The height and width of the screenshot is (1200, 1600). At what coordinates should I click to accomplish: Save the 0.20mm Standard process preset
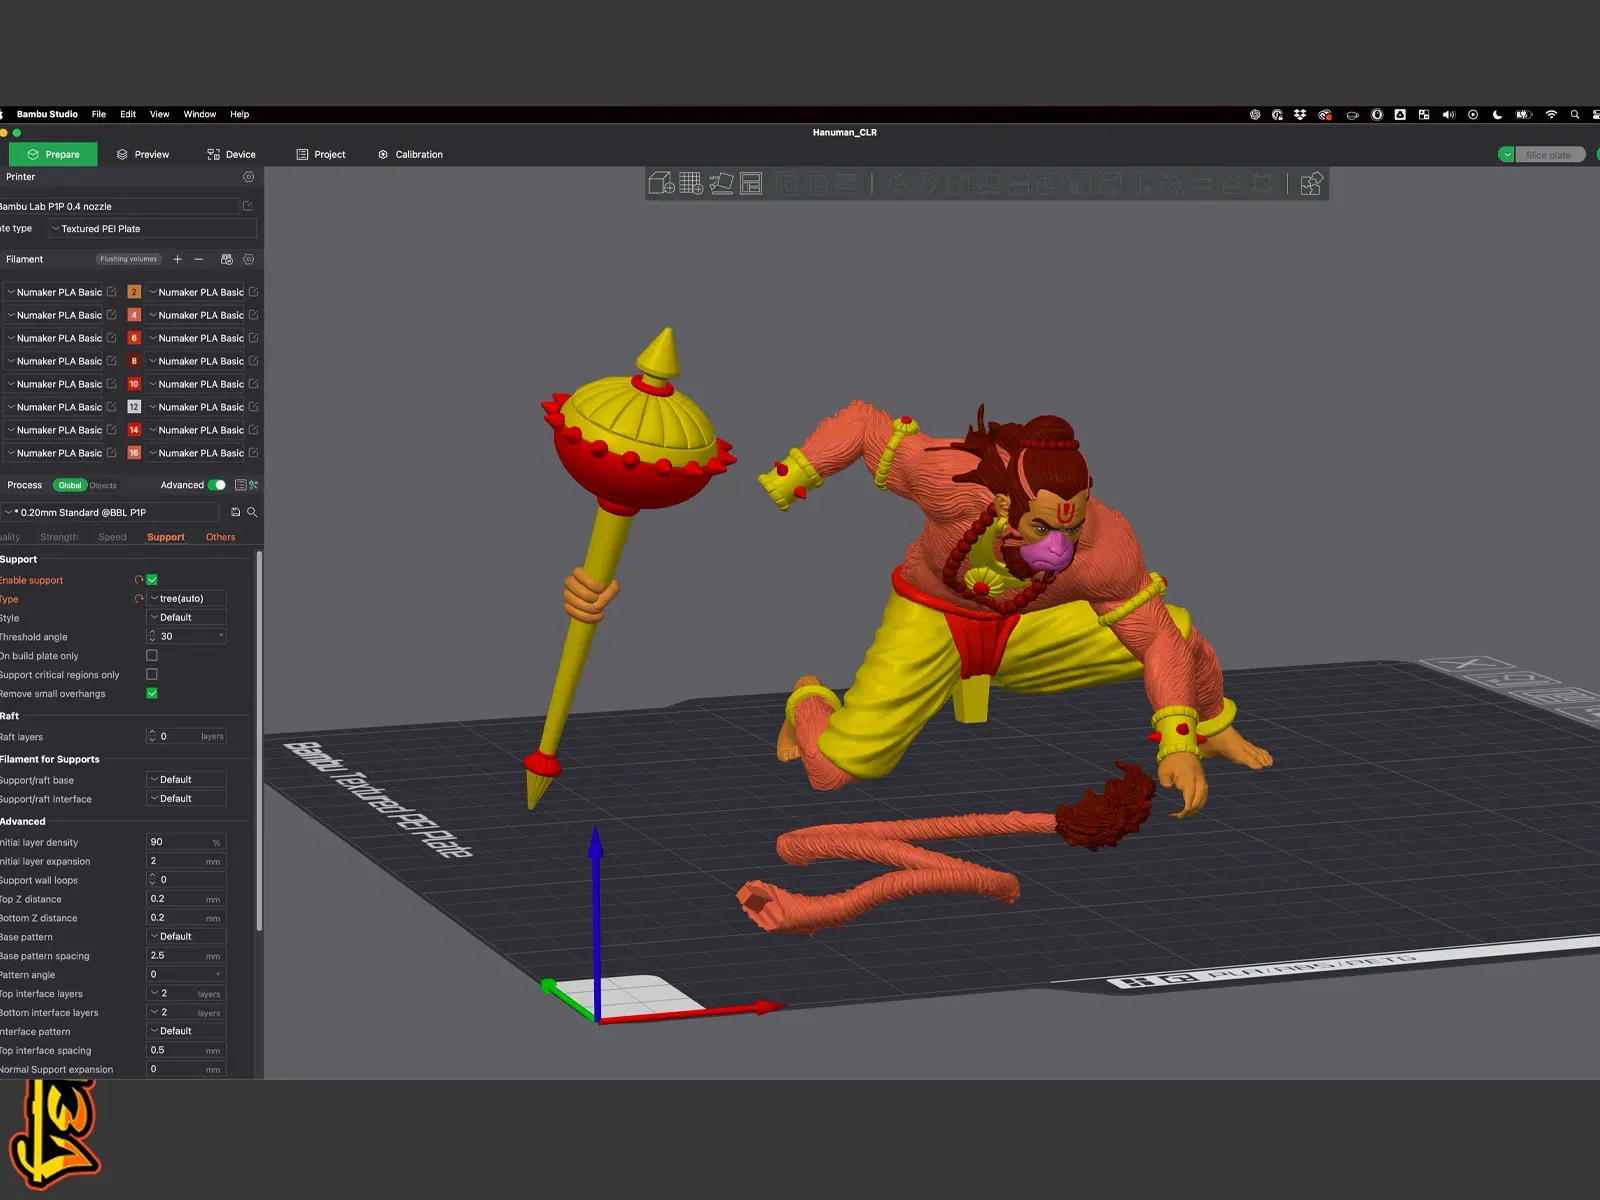click(x=236, y=512)
